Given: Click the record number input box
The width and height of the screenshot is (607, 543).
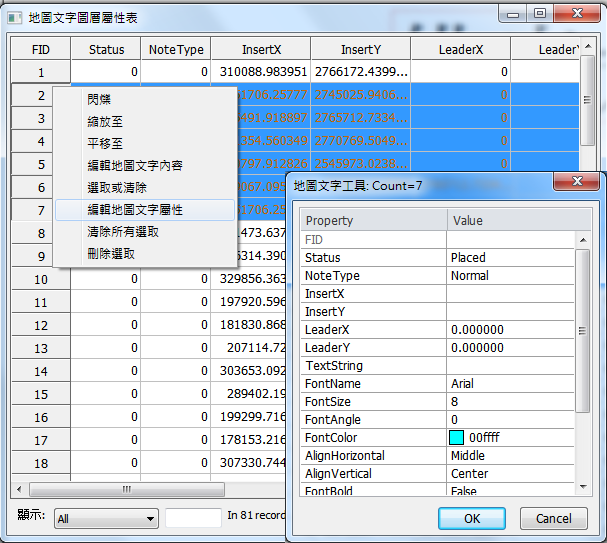Looking at the screenshot, I should pos(192,517).
